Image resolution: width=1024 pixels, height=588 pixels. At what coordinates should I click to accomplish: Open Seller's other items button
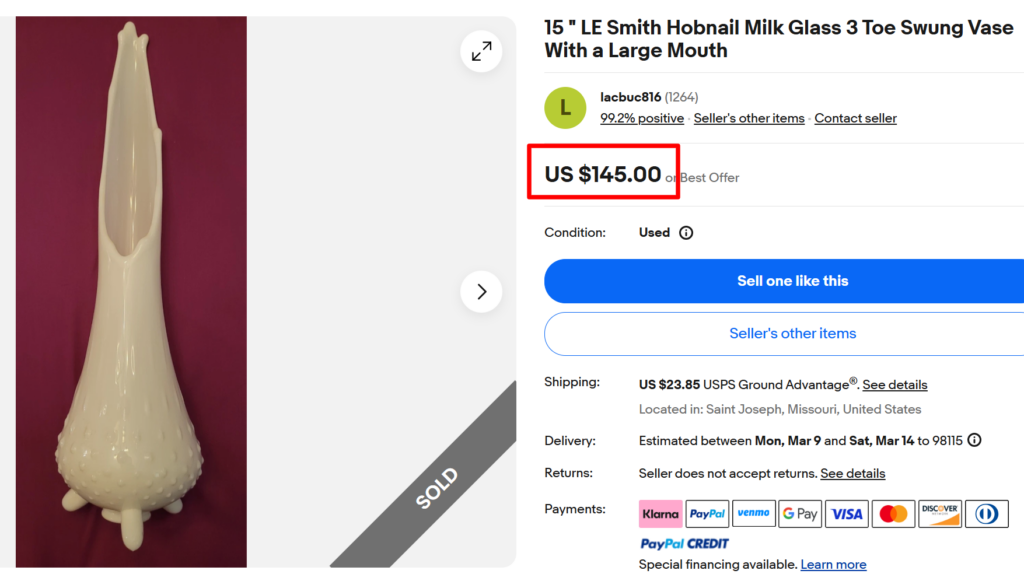[793, 333]
